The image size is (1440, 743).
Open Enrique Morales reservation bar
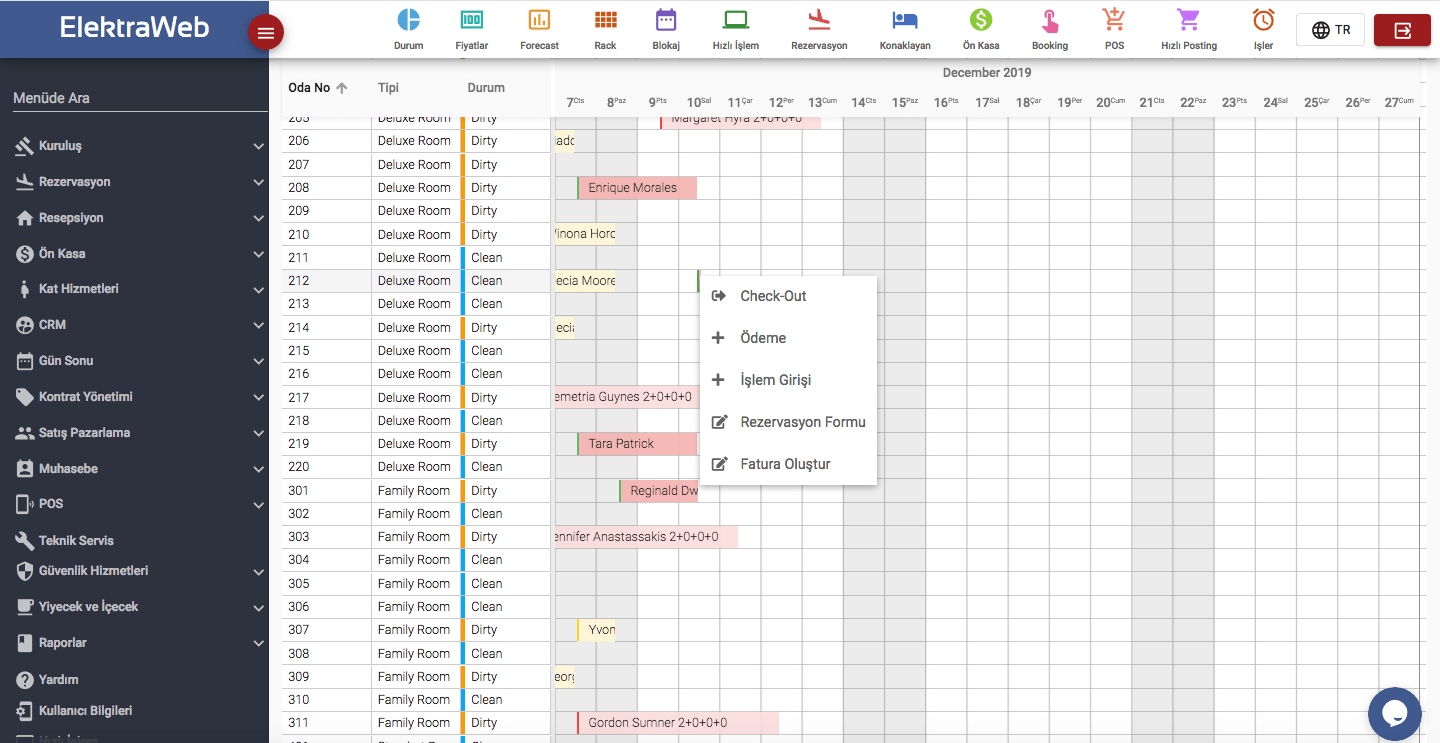[637, 188]
